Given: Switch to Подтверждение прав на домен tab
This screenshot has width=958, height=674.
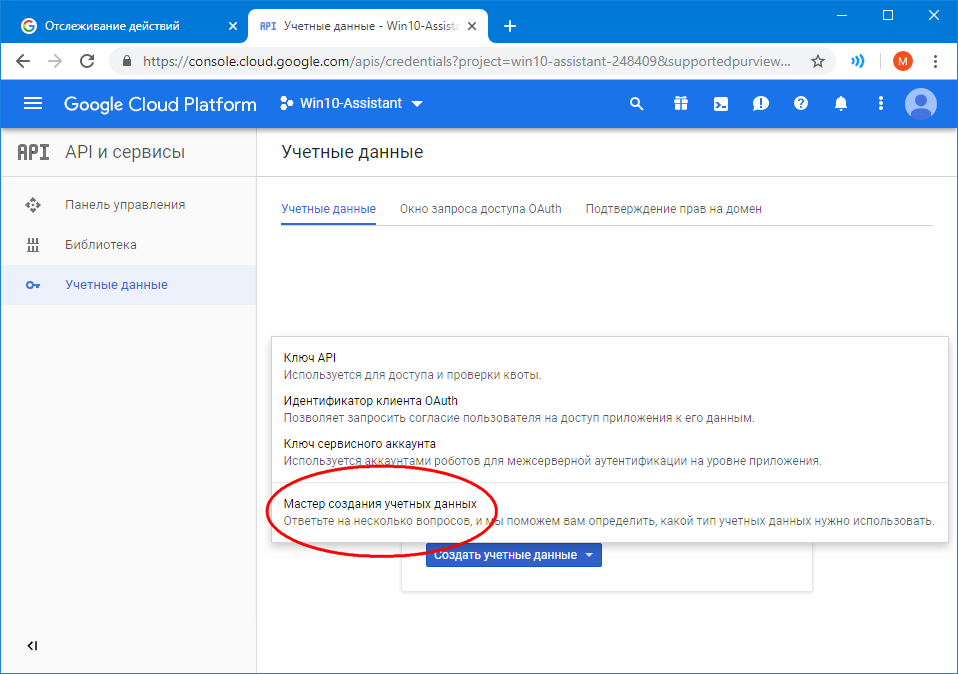Looking at the screenshot, I should tap(673, 209).
